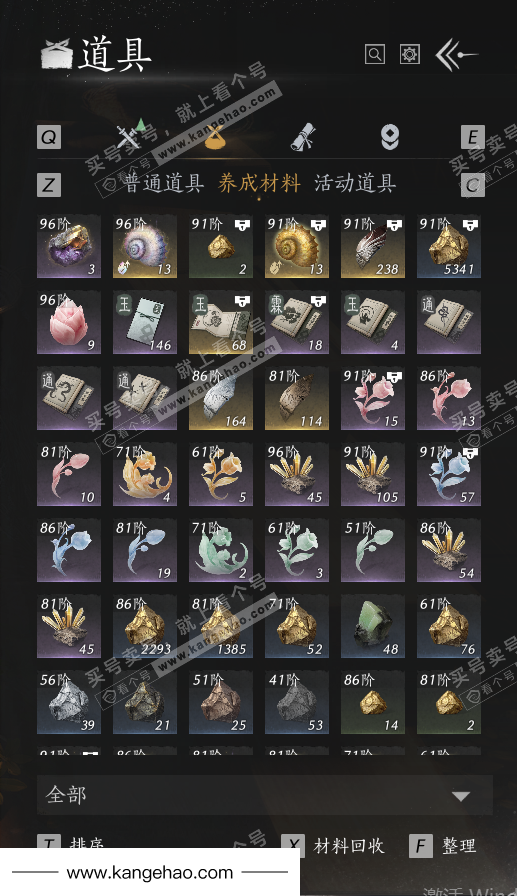Screen dimensions: 517x896
Task: Click the back arrow icon at top right
Action: pos(456,54)
